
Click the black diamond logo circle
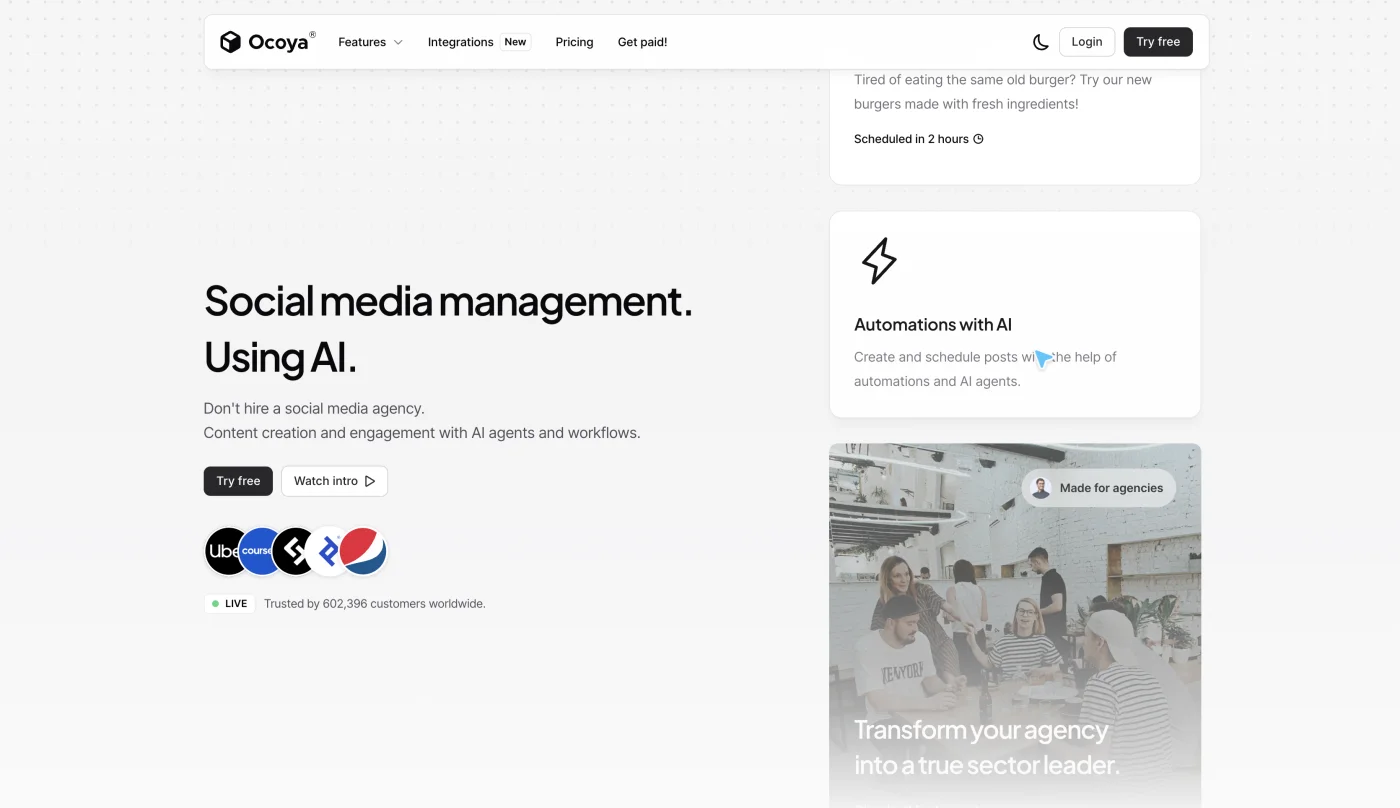(292, 551)
